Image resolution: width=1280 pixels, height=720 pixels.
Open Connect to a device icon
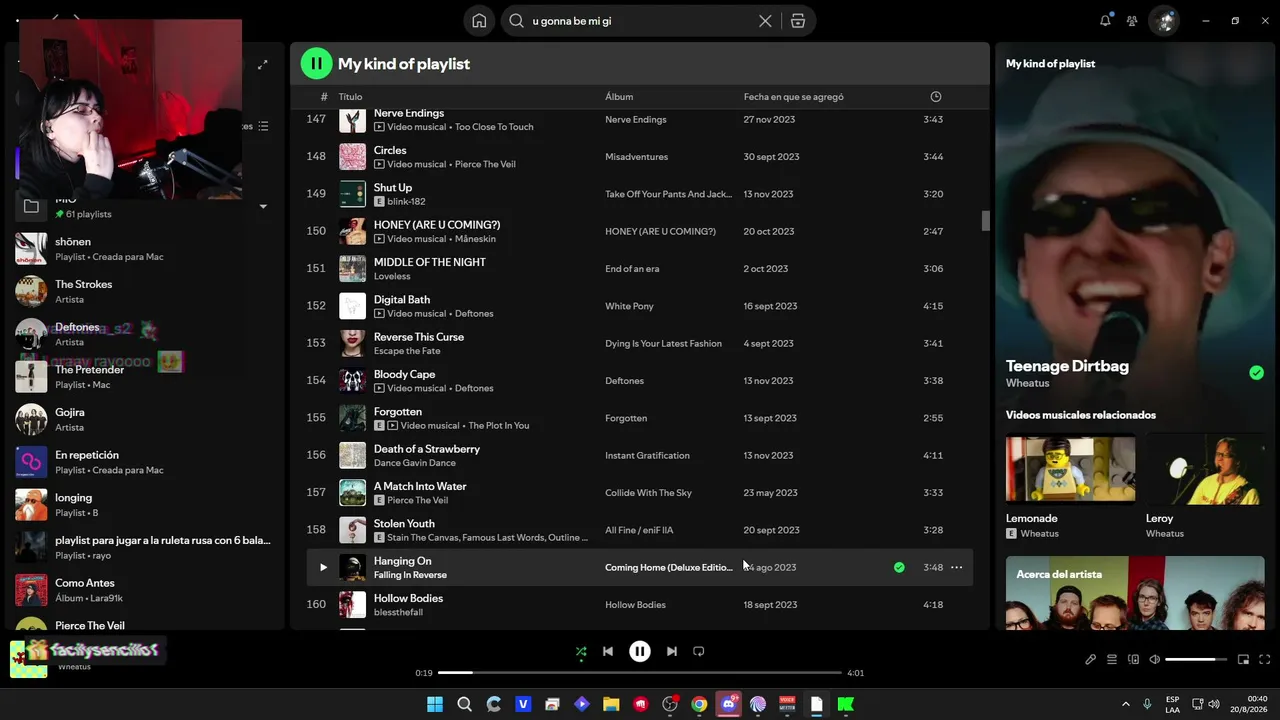1133,660
